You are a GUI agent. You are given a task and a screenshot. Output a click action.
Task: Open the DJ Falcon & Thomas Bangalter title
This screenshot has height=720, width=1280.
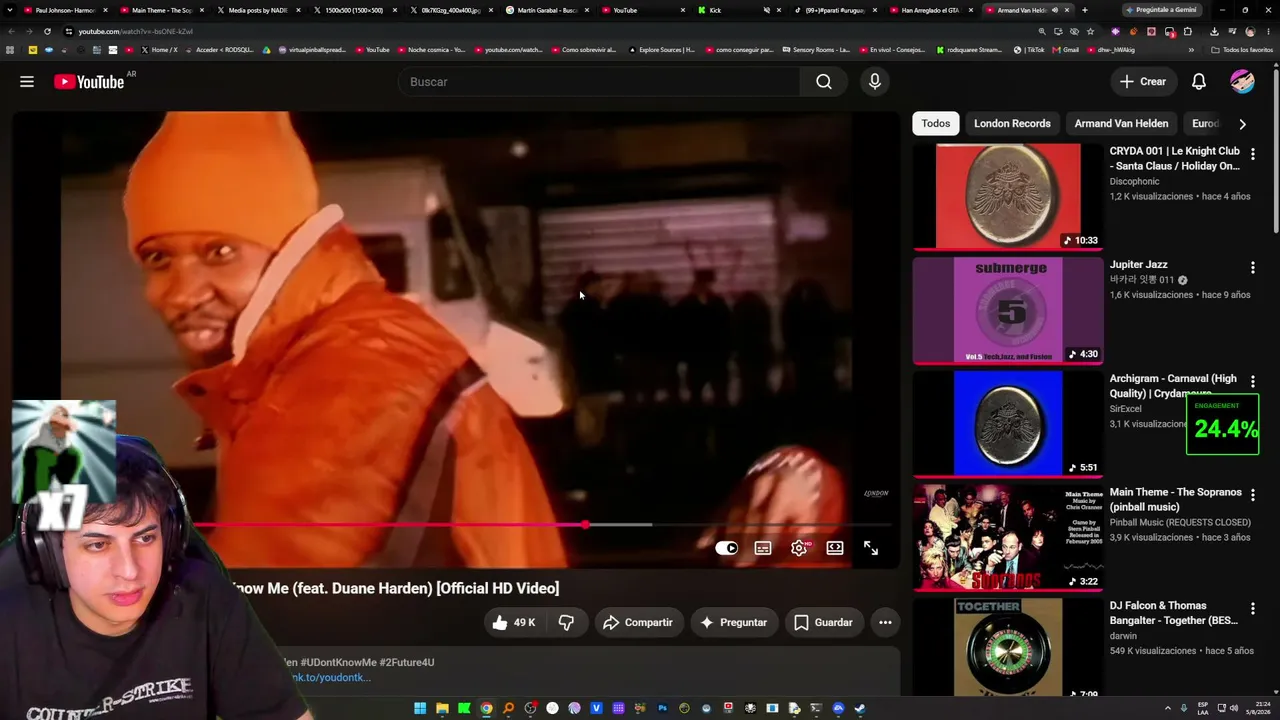click(1173, 613)
